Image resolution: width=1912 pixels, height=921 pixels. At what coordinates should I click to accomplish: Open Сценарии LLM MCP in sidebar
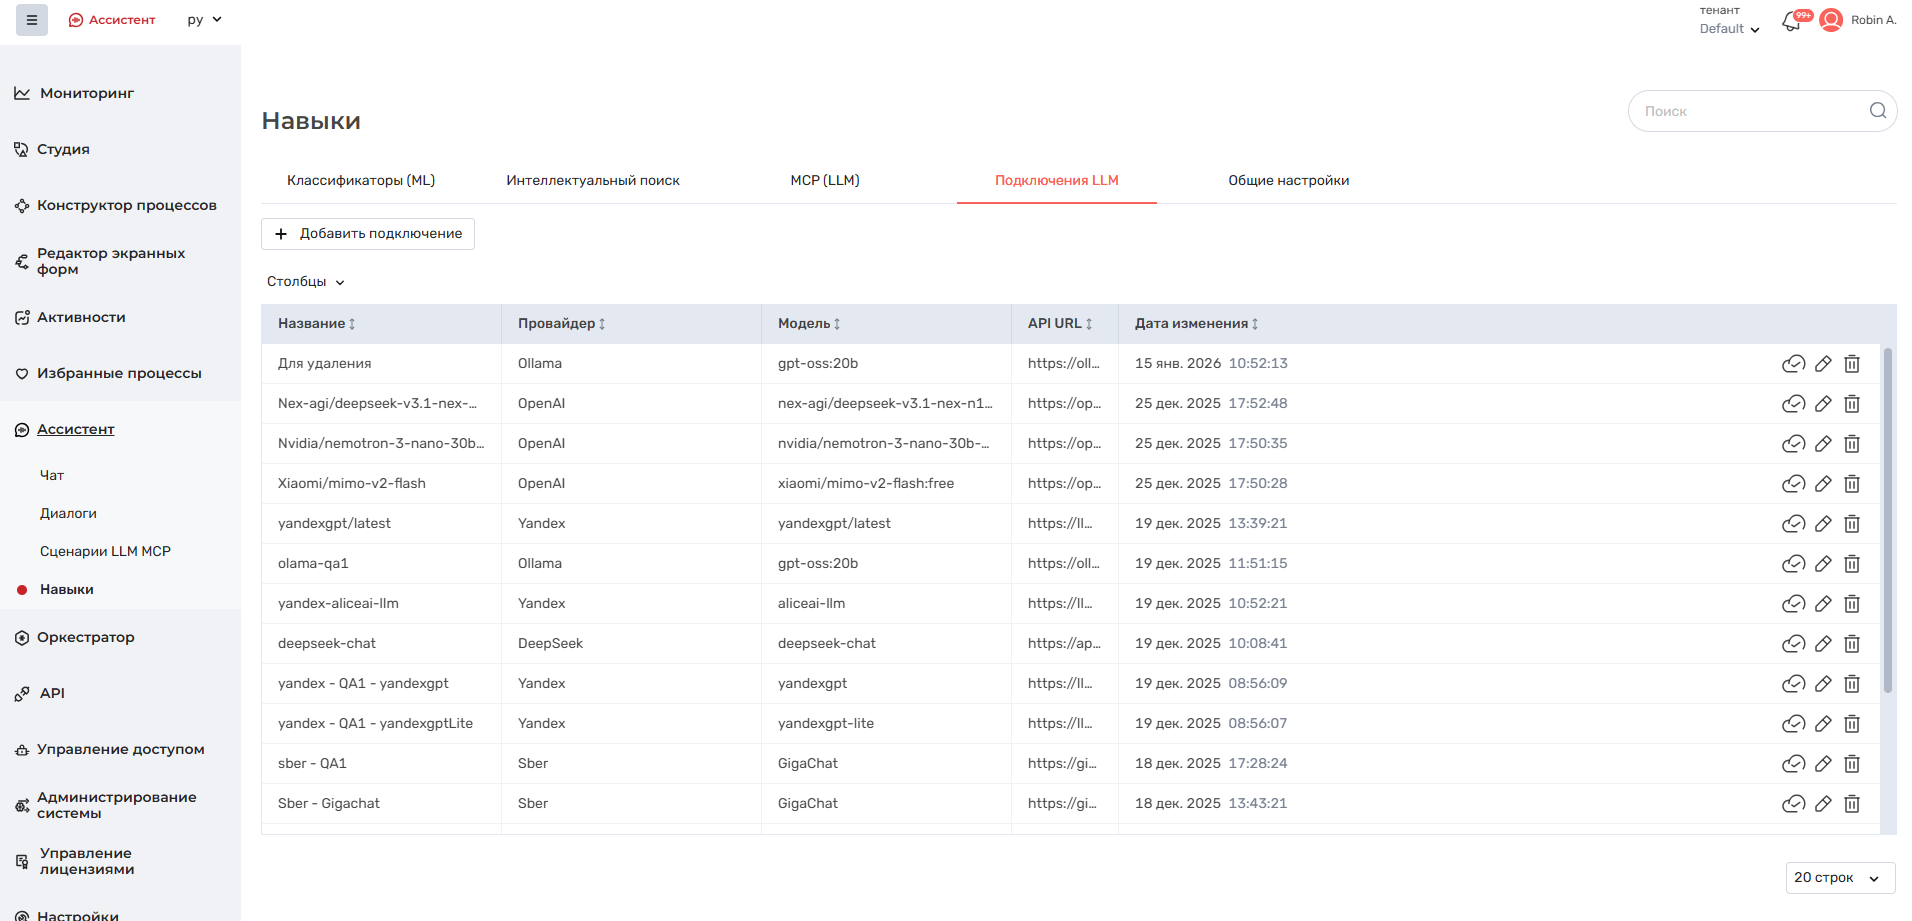click(105, 551)
